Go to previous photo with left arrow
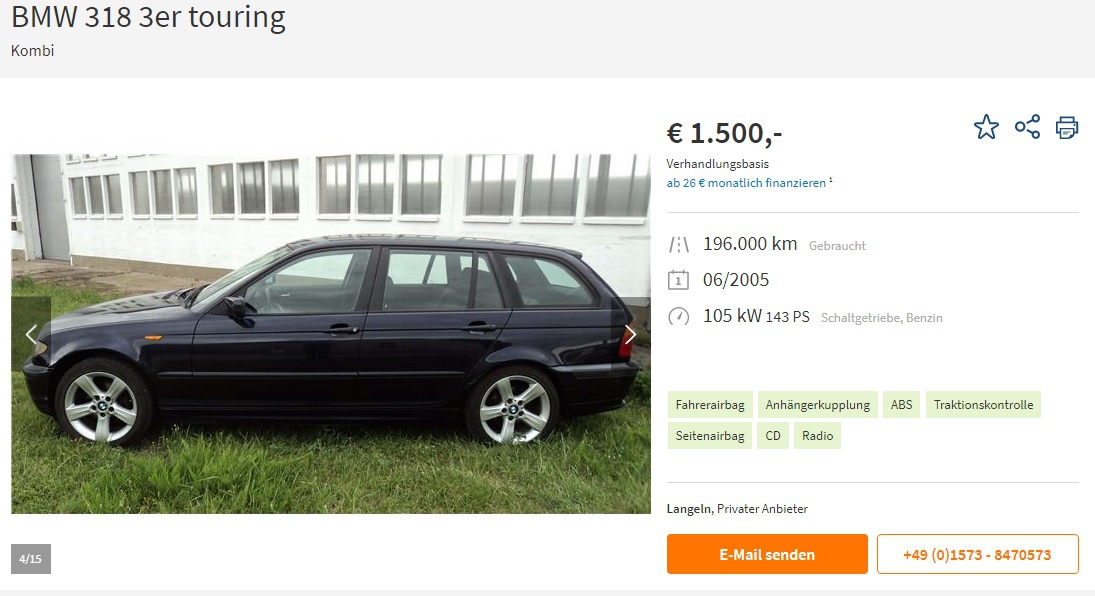 click(31, 334)
